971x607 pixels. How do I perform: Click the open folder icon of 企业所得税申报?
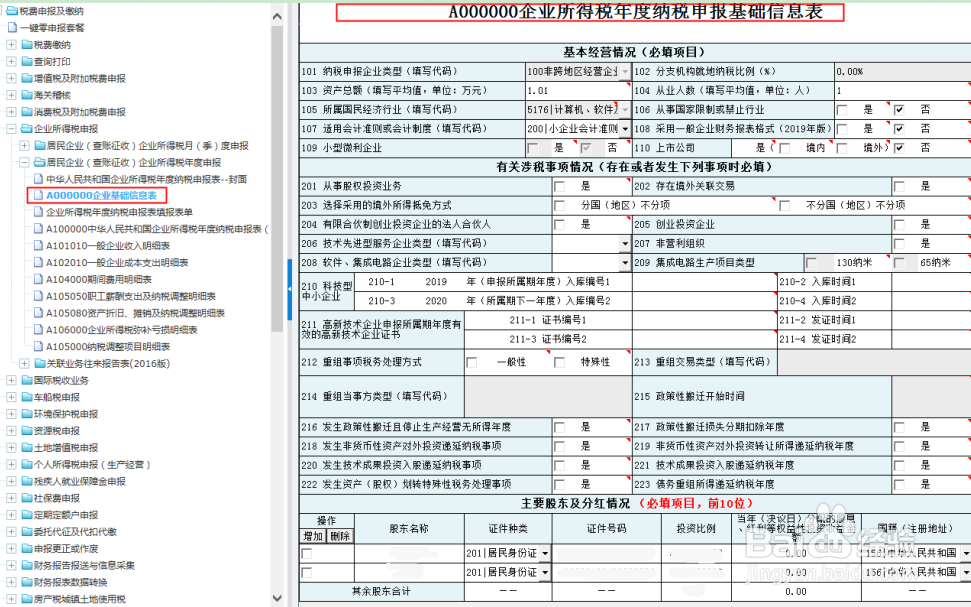coord(27,129)
